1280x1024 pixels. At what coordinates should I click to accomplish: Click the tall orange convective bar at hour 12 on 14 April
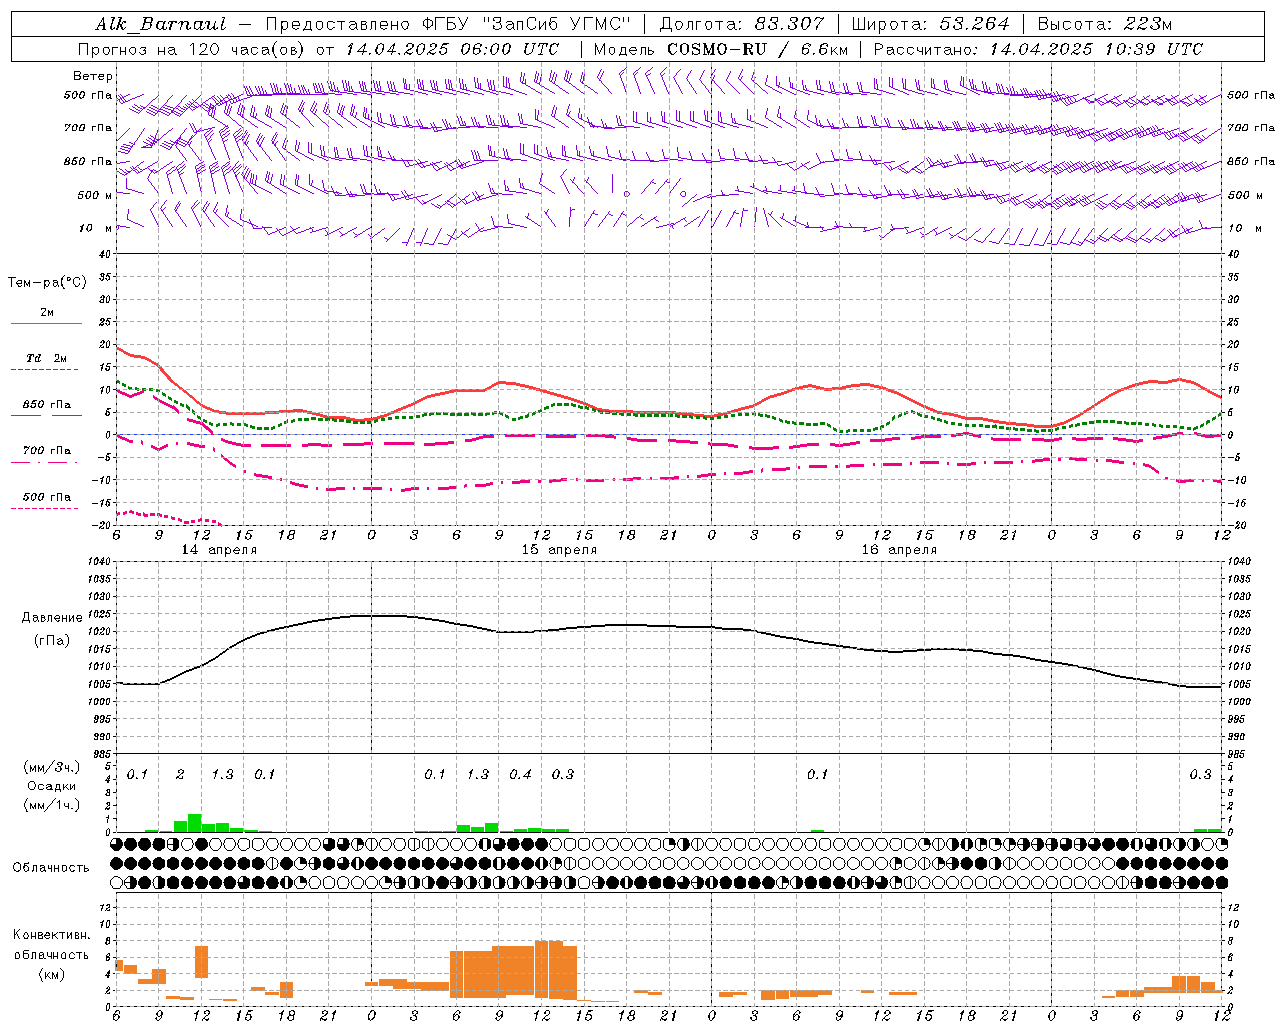(201, 962)
